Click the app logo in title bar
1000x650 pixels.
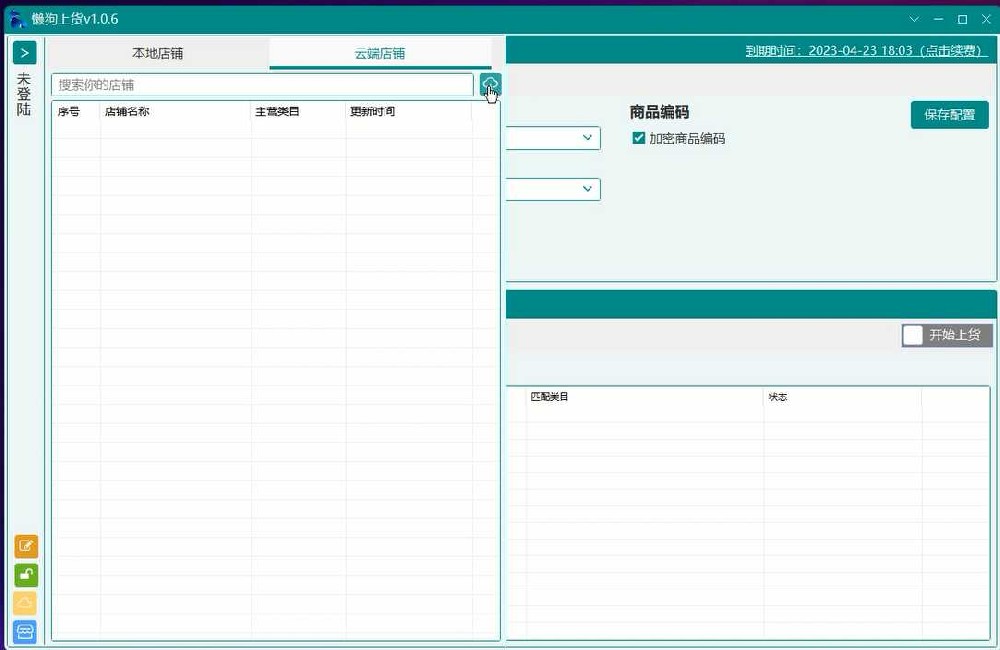click(17, 19)
